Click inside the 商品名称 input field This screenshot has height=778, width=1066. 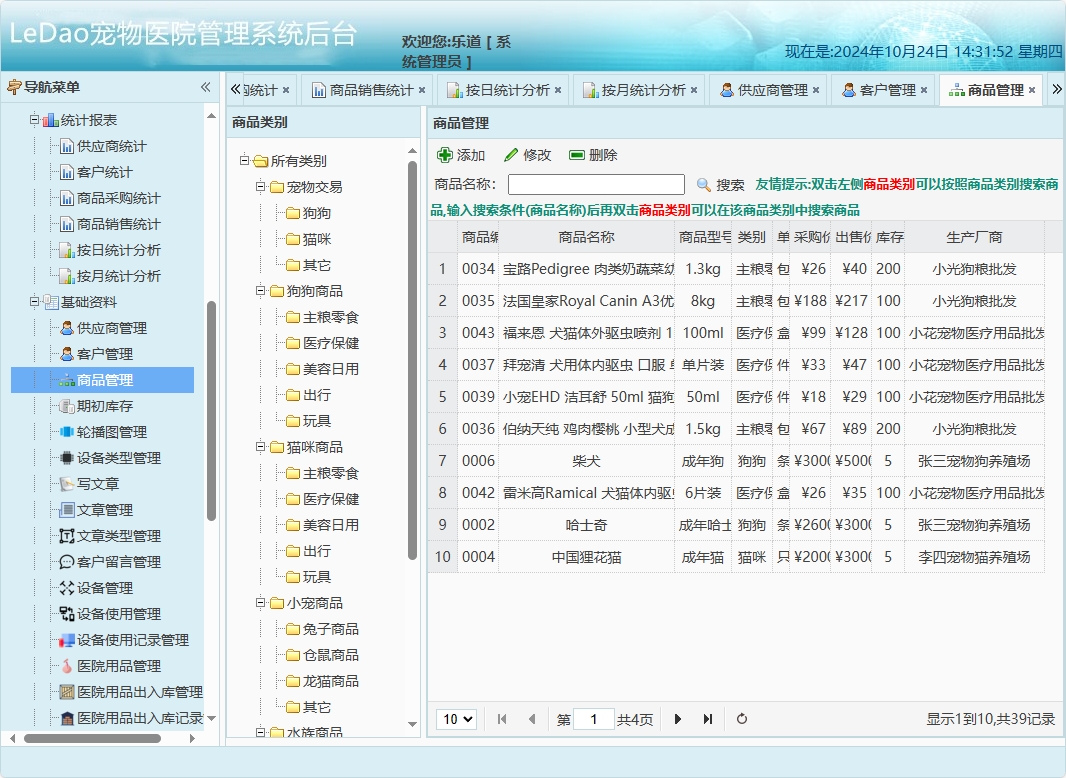(x=595, y=184)
